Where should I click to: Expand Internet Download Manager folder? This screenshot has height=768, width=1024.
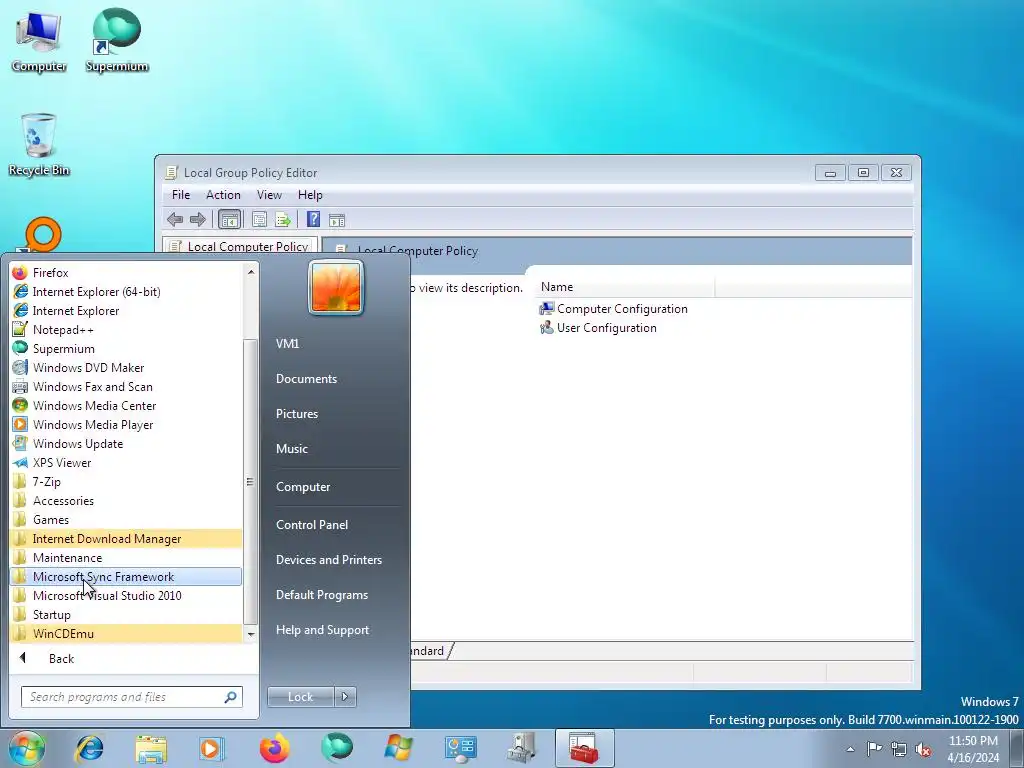coord(126,538)
